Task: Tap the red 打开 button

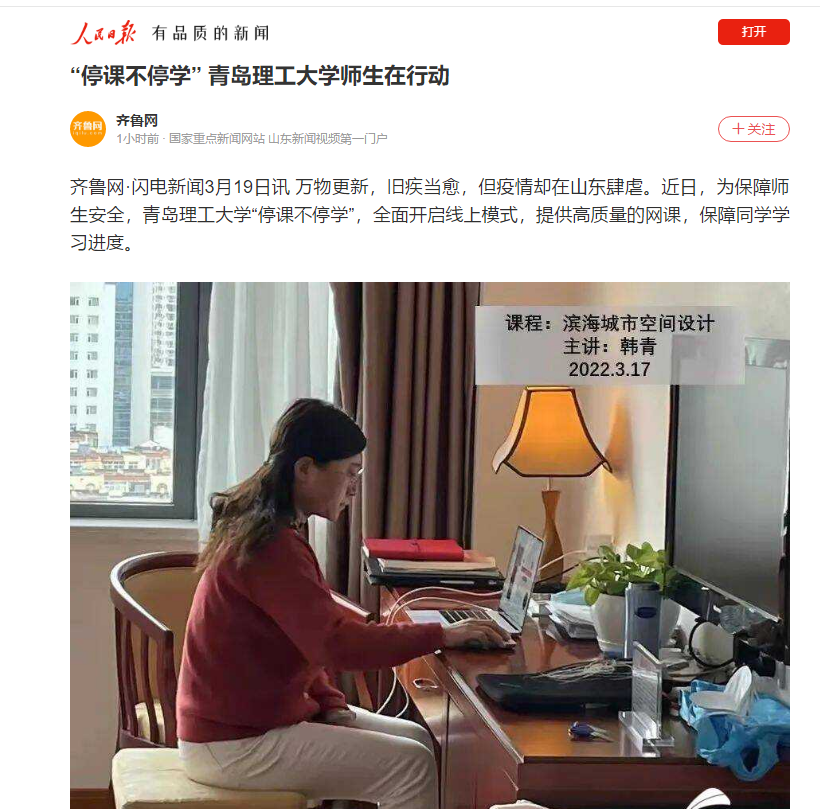Action: pos(753,32)
